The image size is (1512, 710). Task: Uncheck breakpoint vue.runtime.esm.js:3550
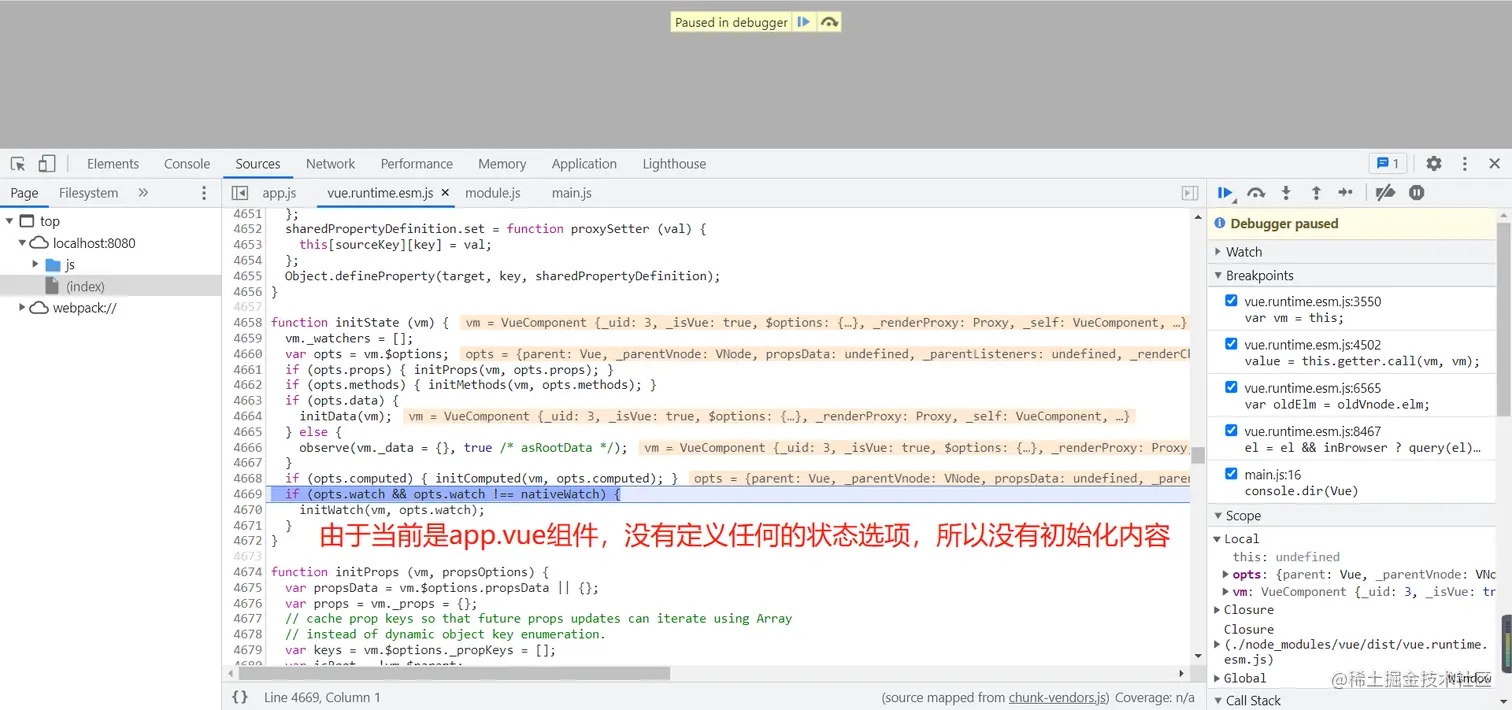1231,300
